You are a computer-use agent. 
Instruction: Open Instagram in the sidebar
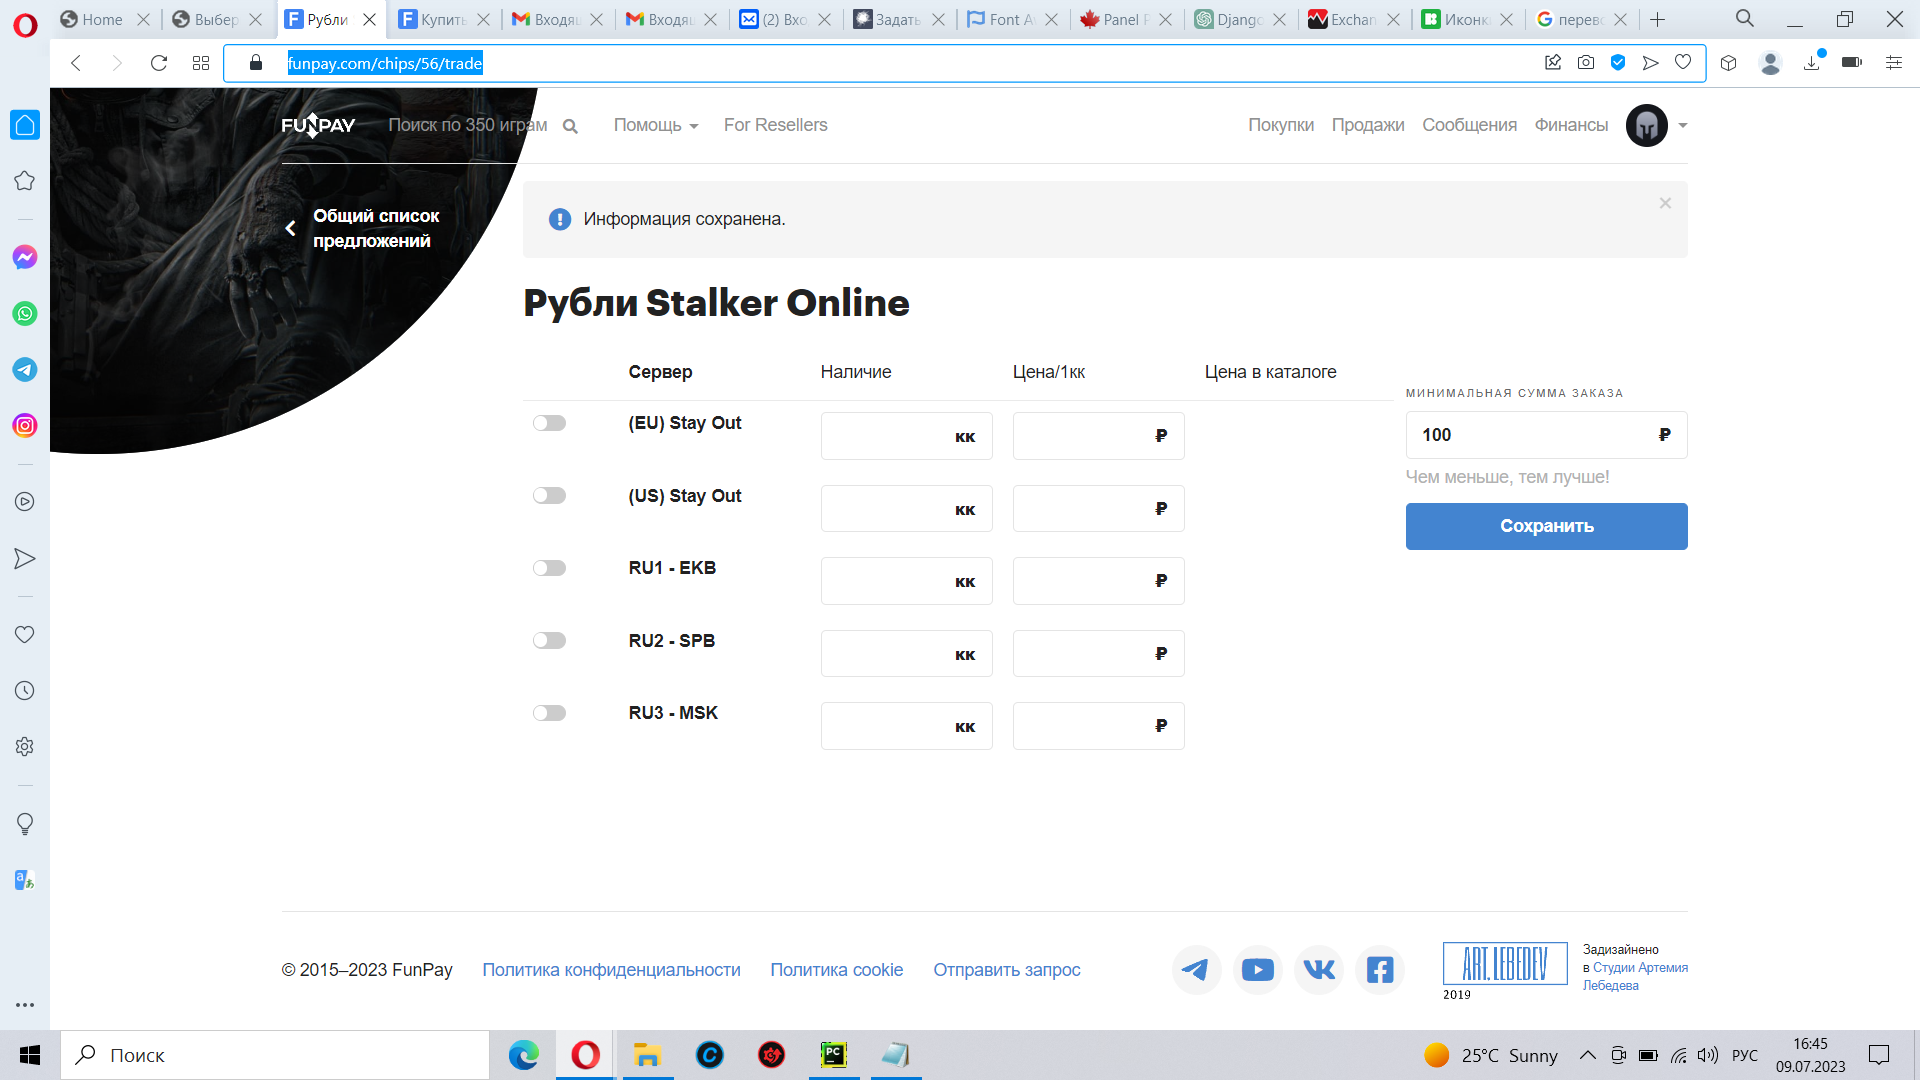point(25,425)
